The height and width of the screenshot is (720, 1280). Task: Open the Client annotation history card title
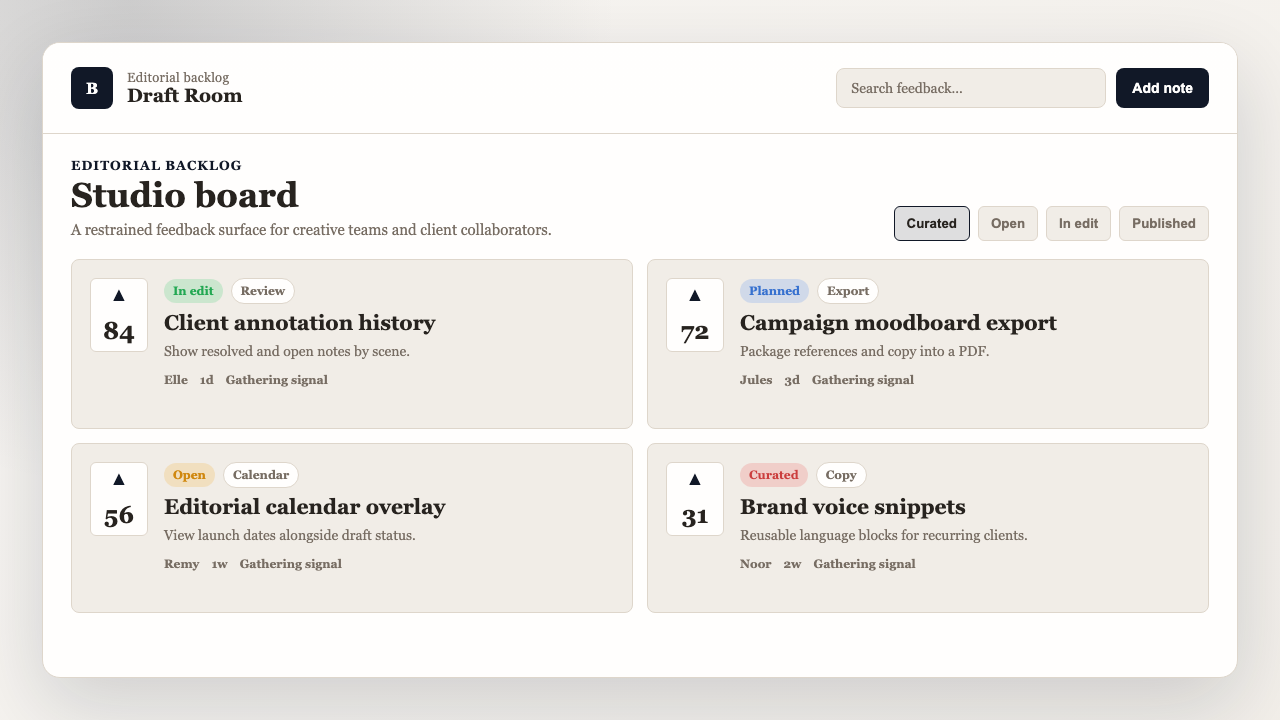(300, 323)
